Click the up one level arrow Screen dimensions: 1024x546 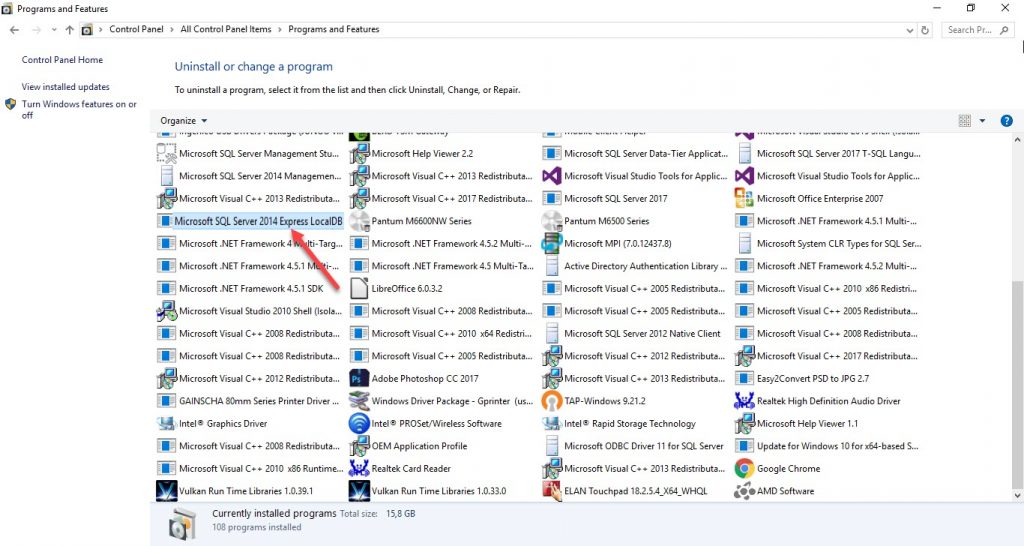click(69, 30)
